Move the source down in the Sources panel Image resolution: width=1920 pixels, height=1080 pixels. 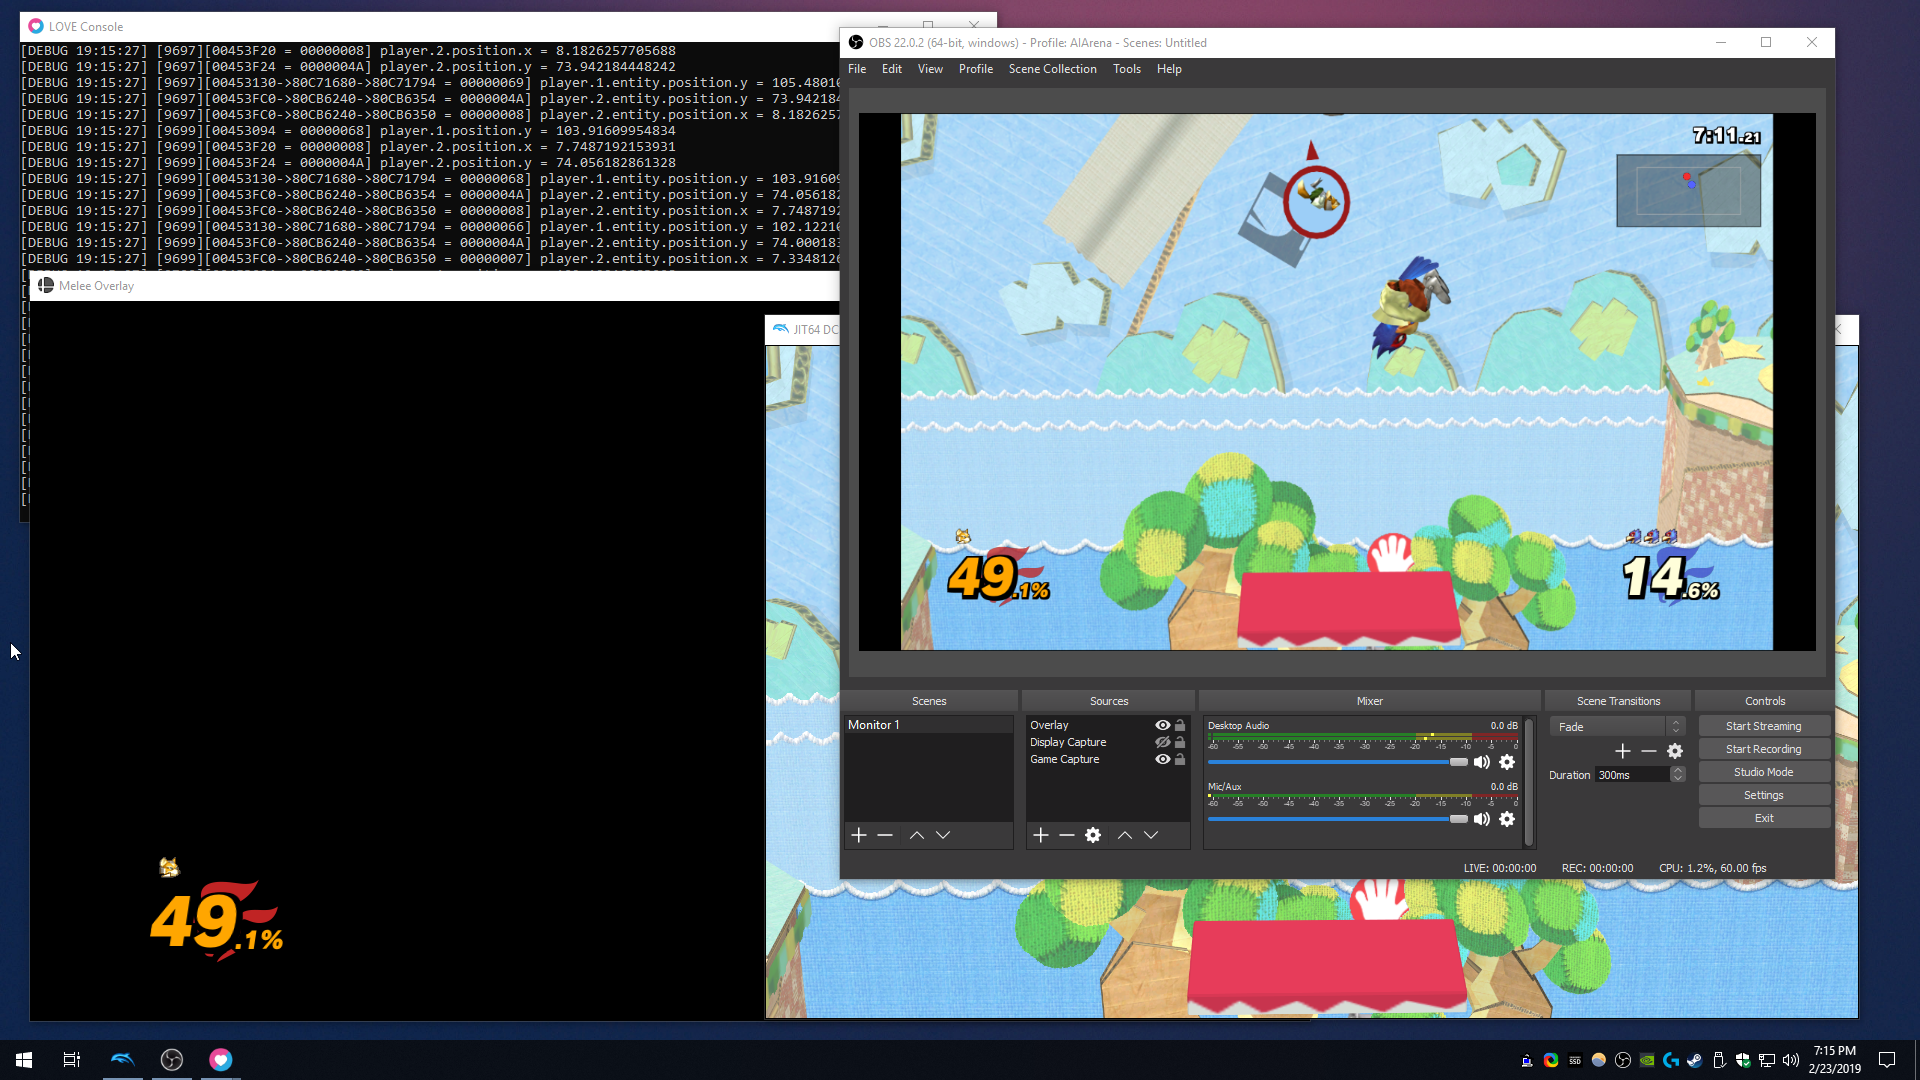(x=1151, y=835)
